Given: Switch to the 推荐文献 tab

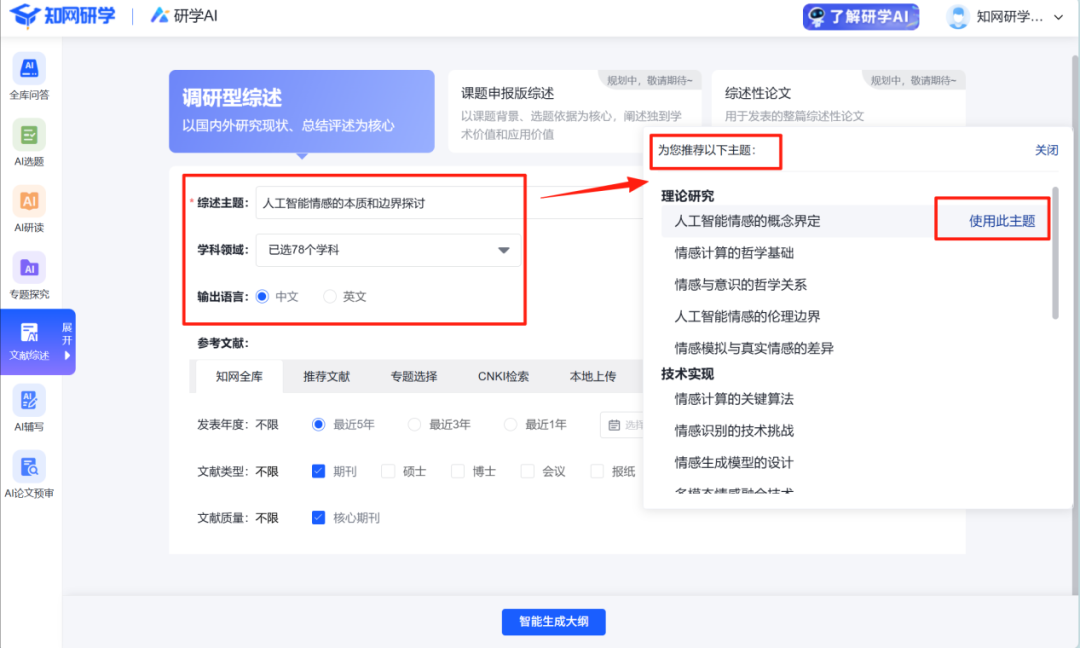Looking at the screenshot, I should [x=327, y=377].
